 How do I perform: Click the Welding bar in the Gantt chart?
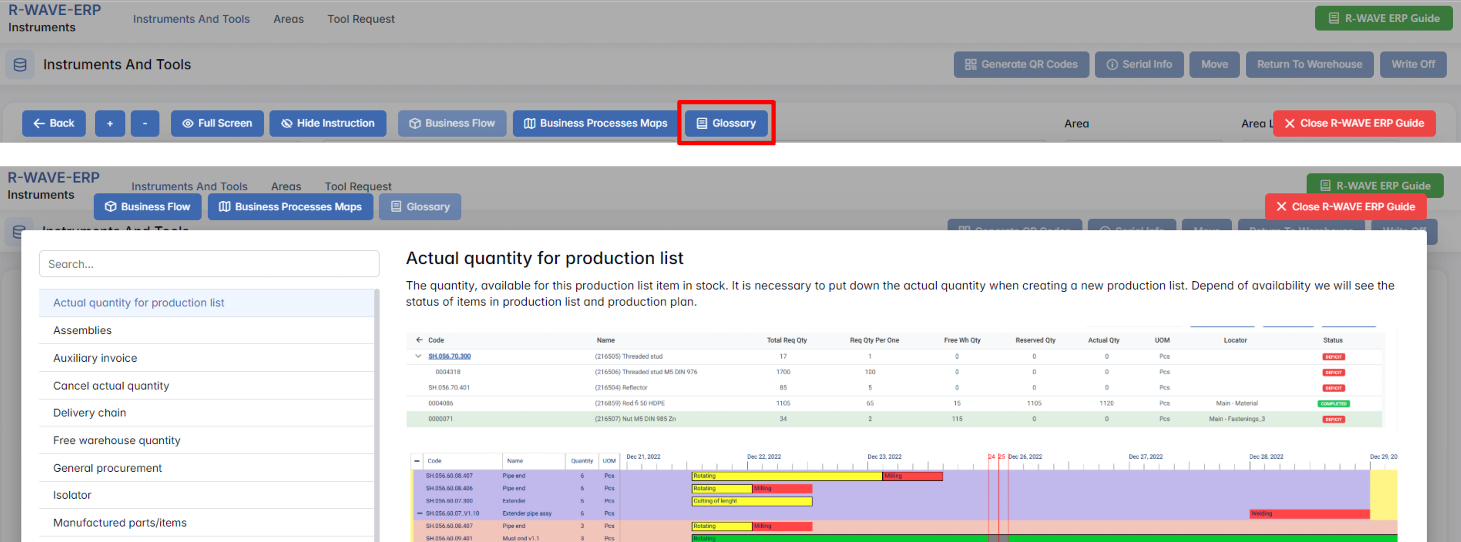coord(1308,514)
